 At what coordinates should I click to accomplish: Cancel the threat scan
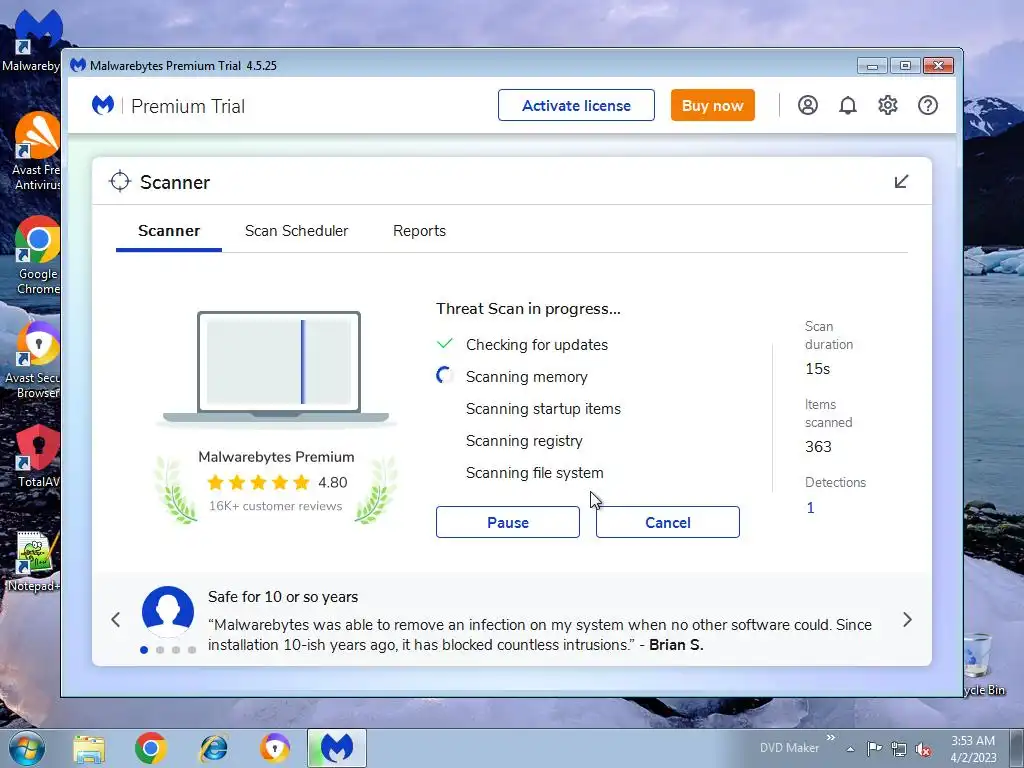tap(667, 522)
